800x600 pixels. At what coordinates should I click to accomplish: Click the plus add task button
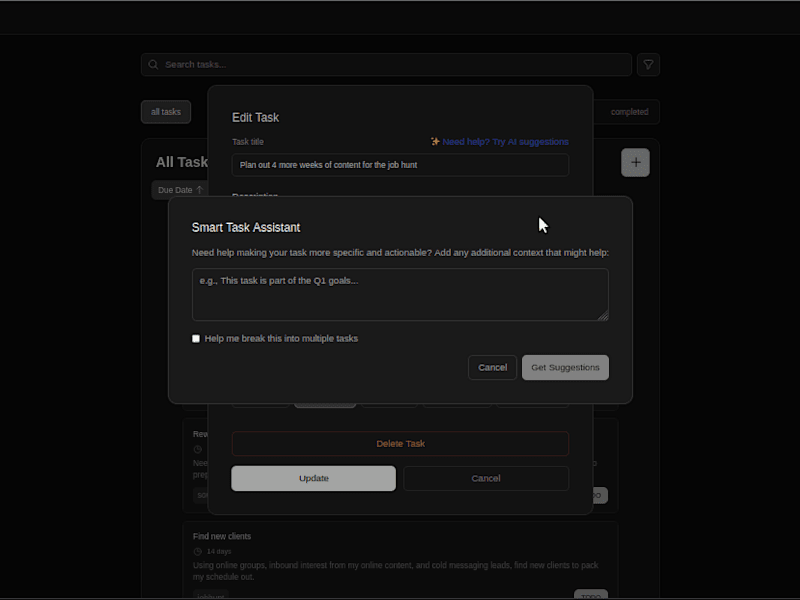pyautogui.click(x=635, y=162)
